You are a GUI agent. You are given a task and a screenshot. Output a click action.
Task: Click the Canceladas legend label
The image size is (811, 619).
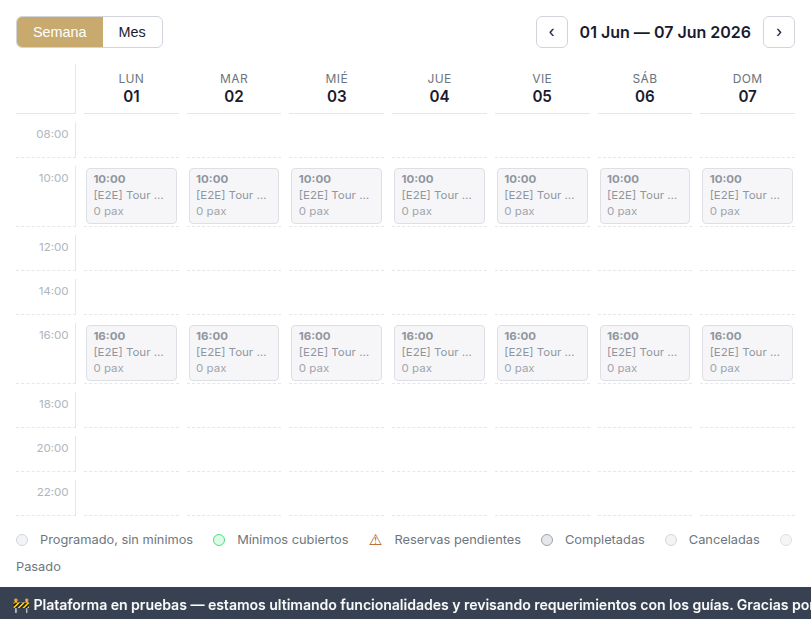724,540
